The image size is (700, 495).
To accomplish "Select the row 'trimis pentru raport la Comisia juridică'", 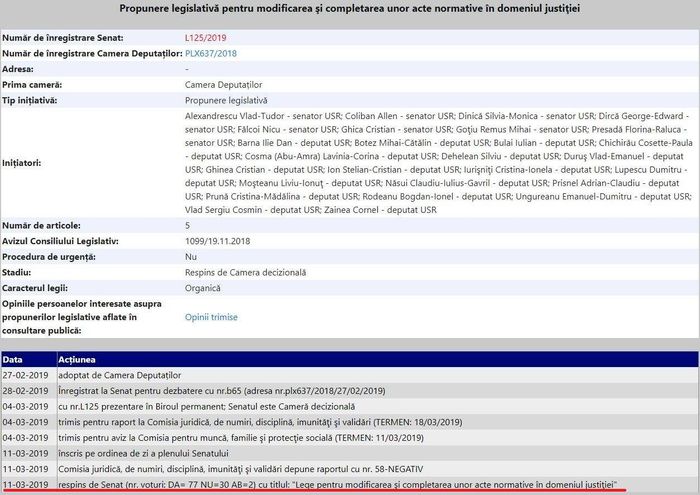I will [x=378, y=422].
